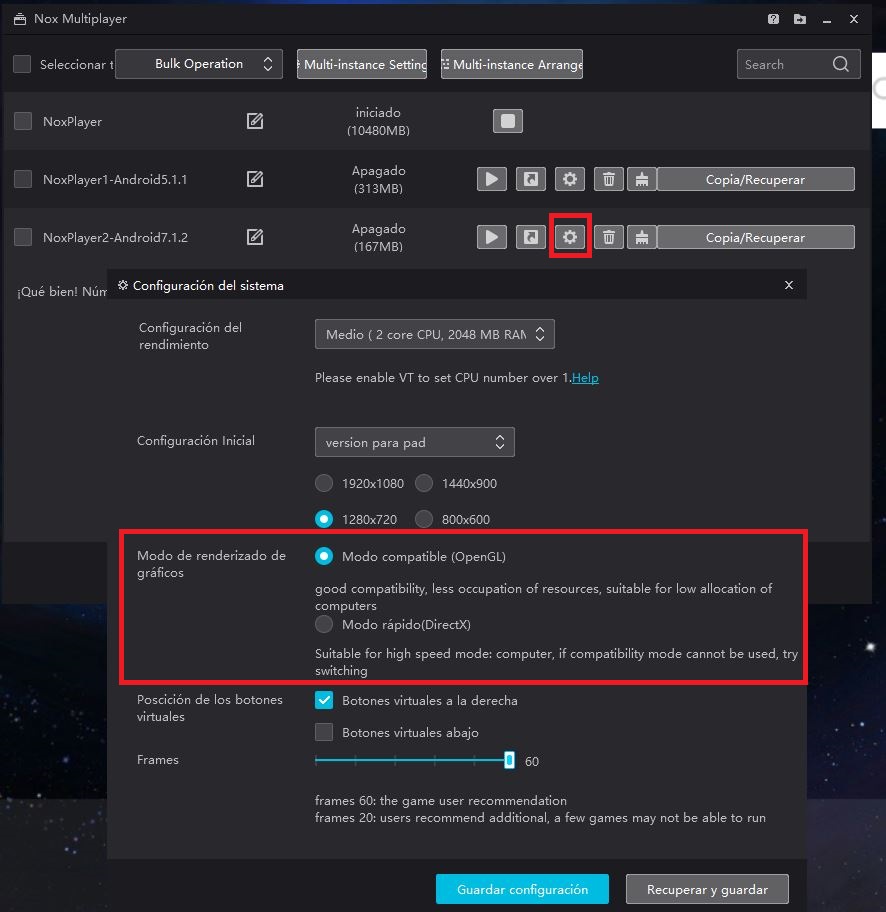The height and width of the screenshot is (912, 886).
Task: Choose the 1440x900 resolution
Action: pos(424,483)
